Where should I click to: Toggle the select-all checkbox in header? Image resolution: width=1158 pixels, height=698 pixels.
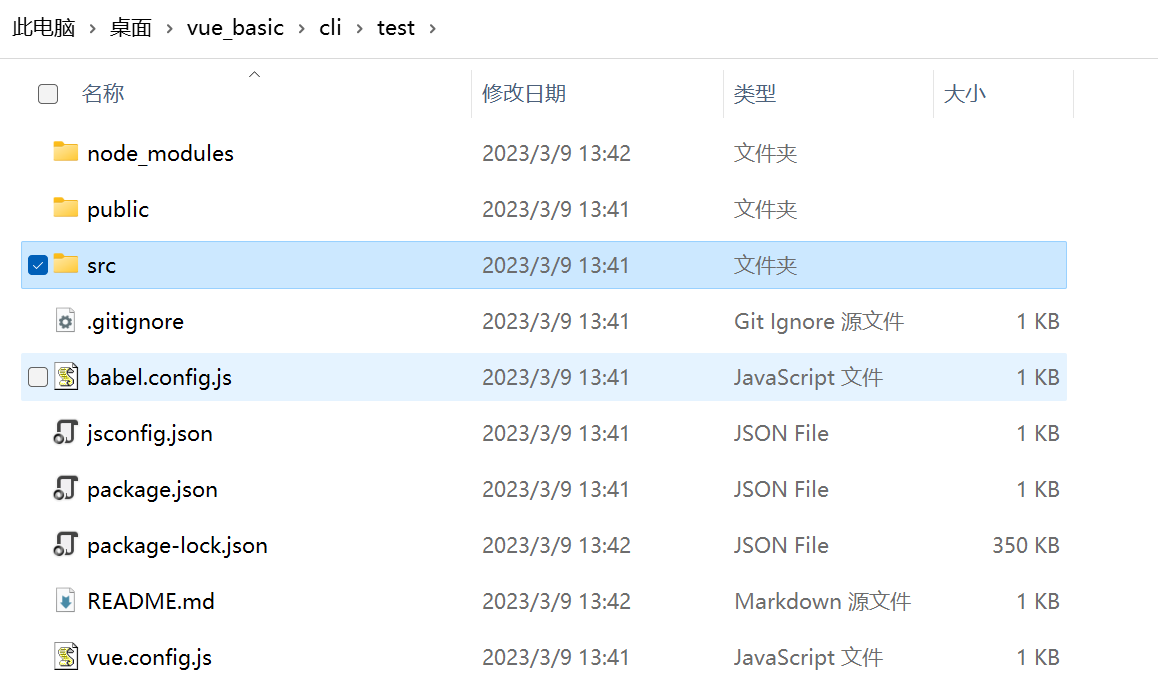click(48, 94)
